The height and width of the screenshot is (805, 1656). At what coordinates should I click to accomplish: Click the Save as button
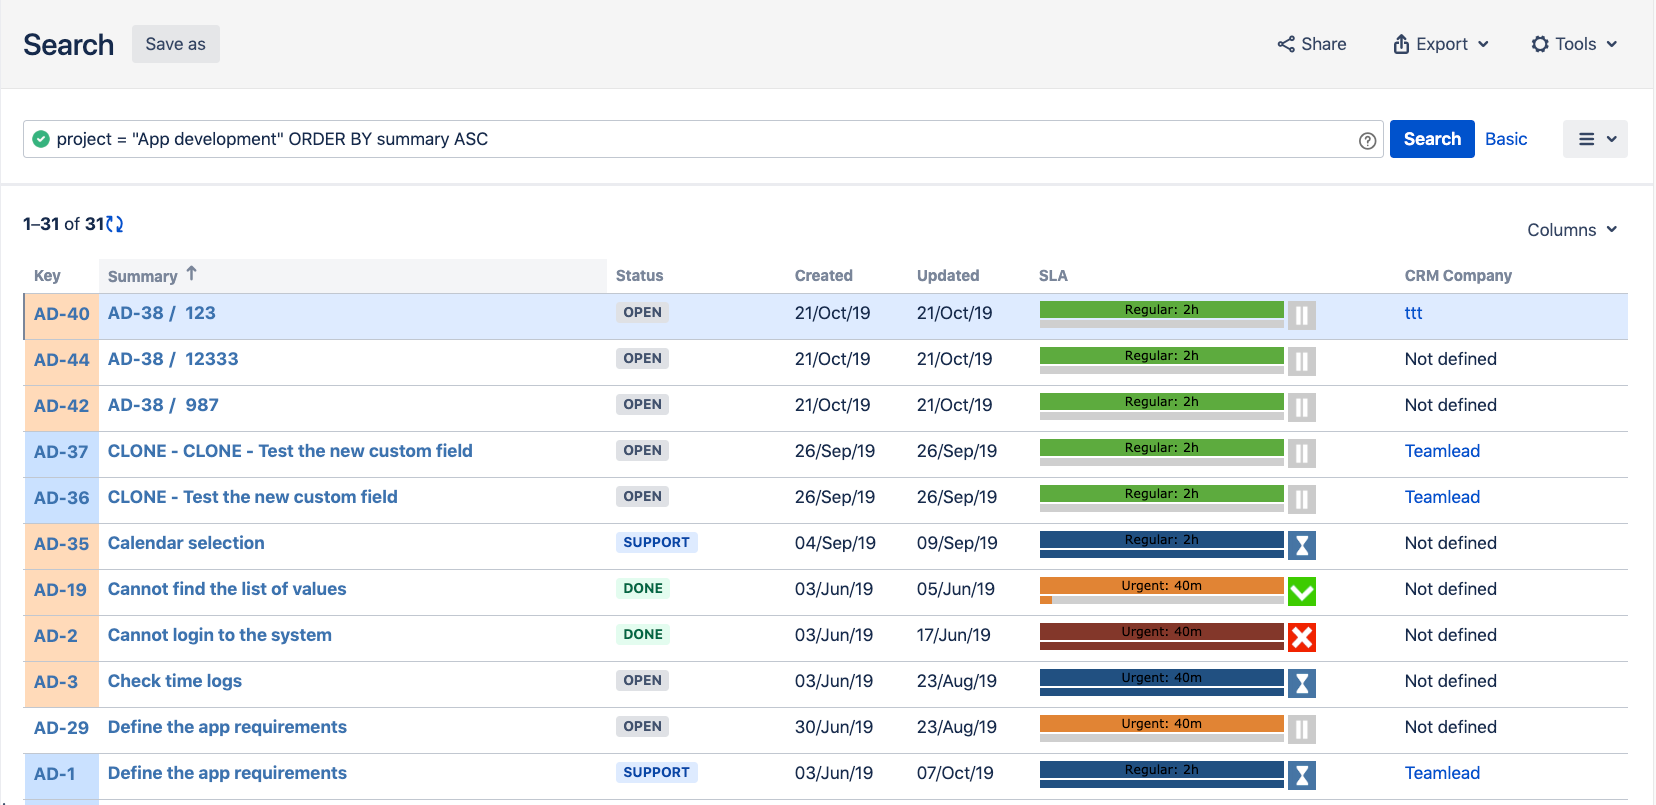176,44
